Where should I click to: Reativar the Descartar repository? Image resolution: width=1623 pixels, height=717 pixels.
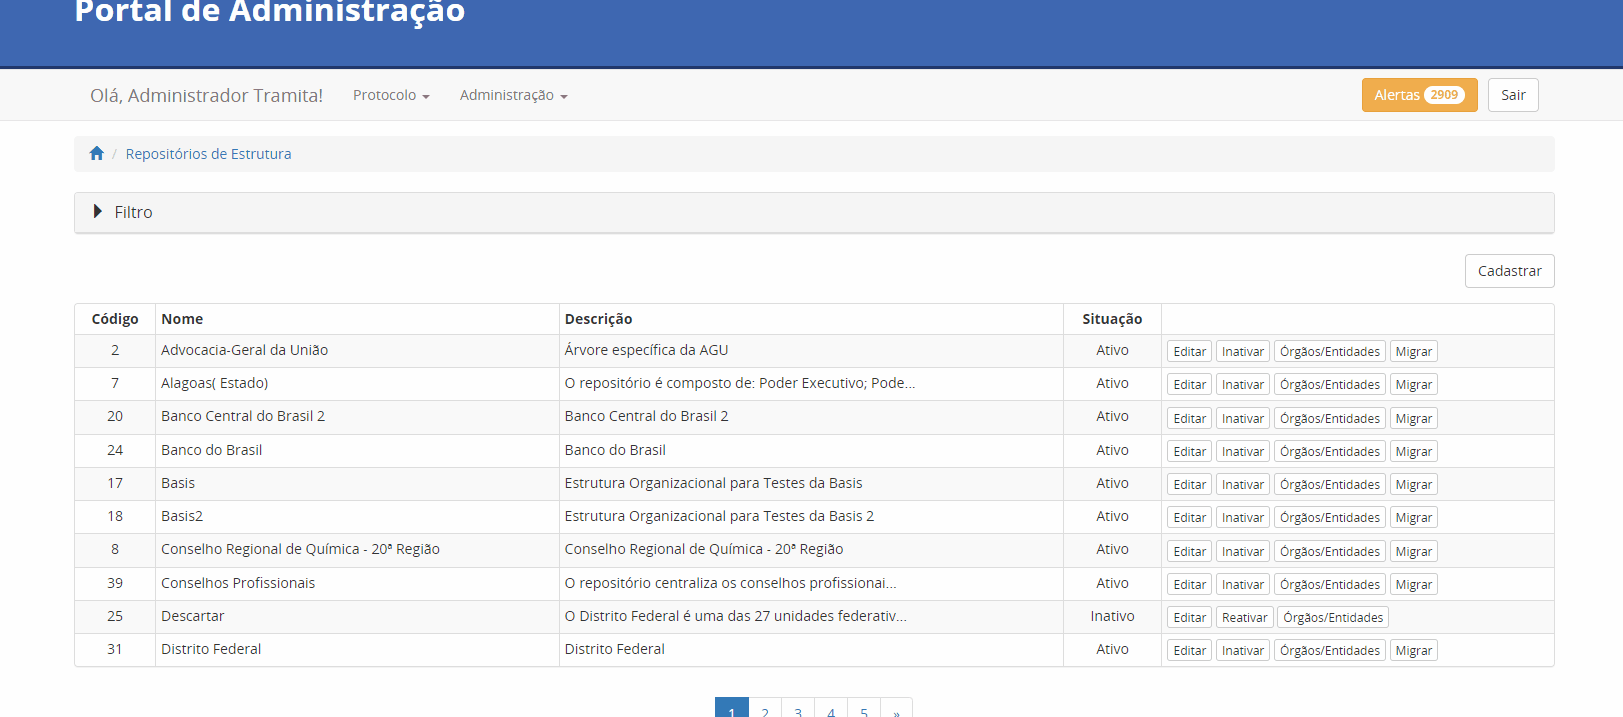point(1245,617)
